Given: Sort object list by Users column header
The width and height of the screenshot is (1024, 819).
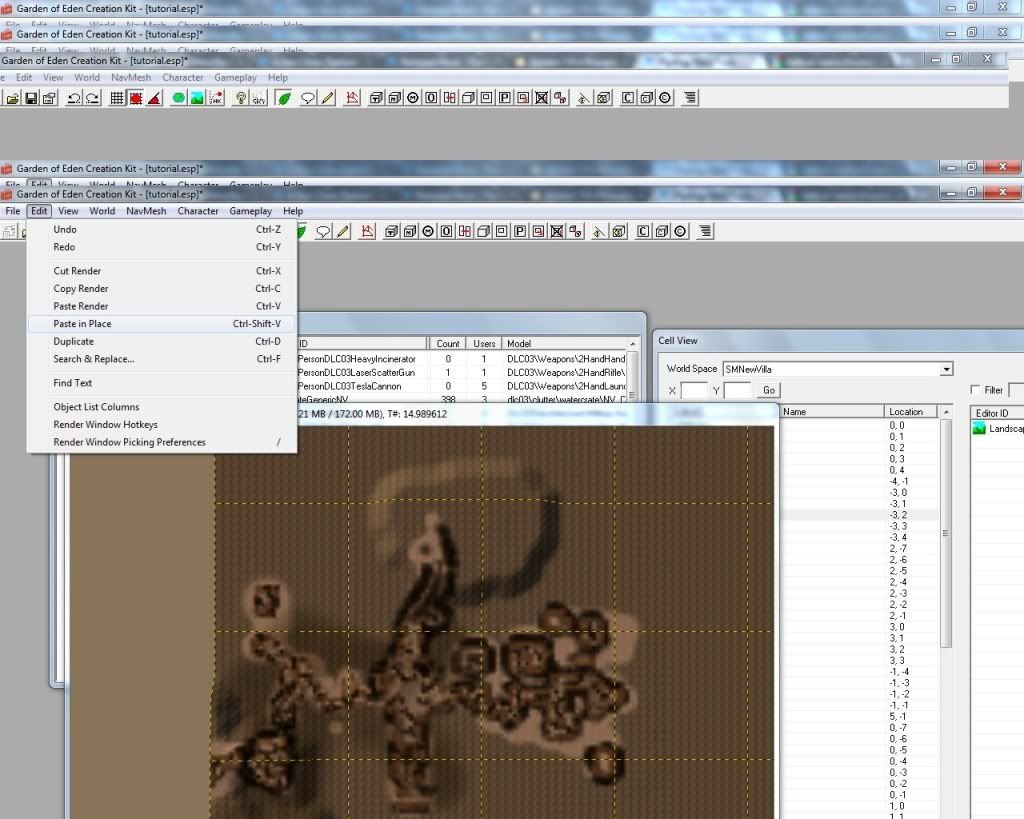Looking at the screenshot, I should pos(484,344).
